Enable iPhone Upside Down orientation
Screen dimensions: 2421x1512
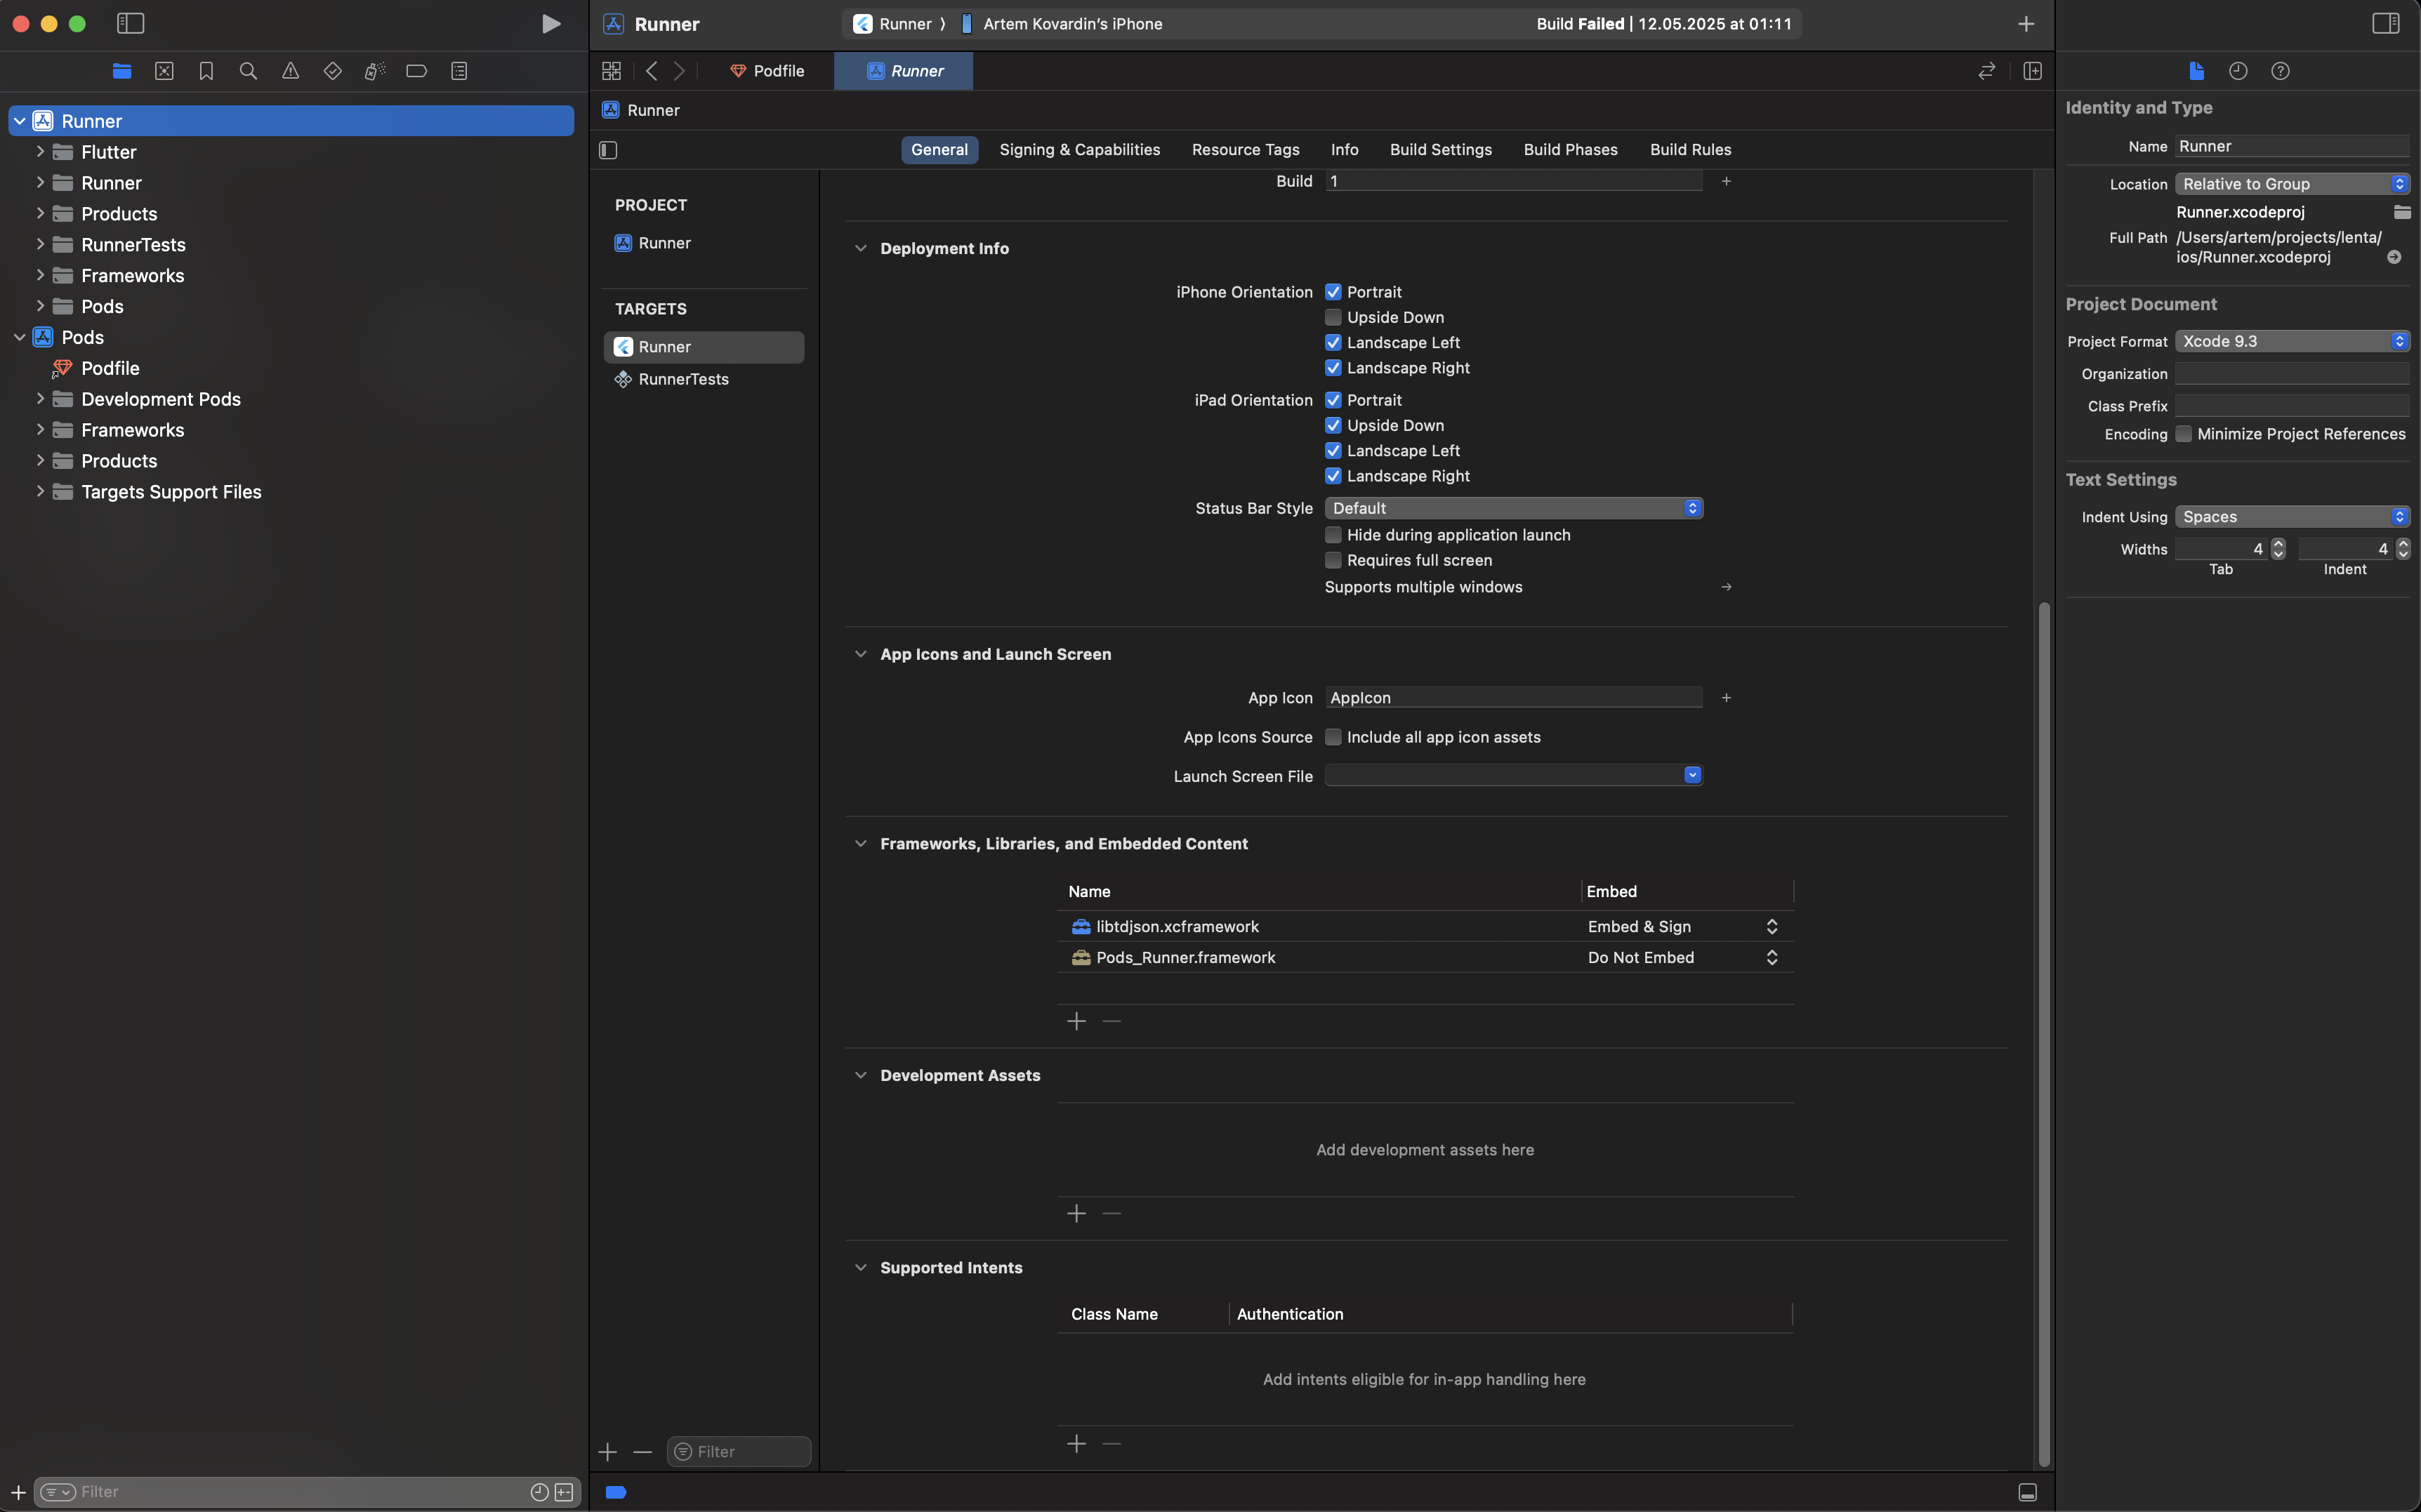(1333, 317)
